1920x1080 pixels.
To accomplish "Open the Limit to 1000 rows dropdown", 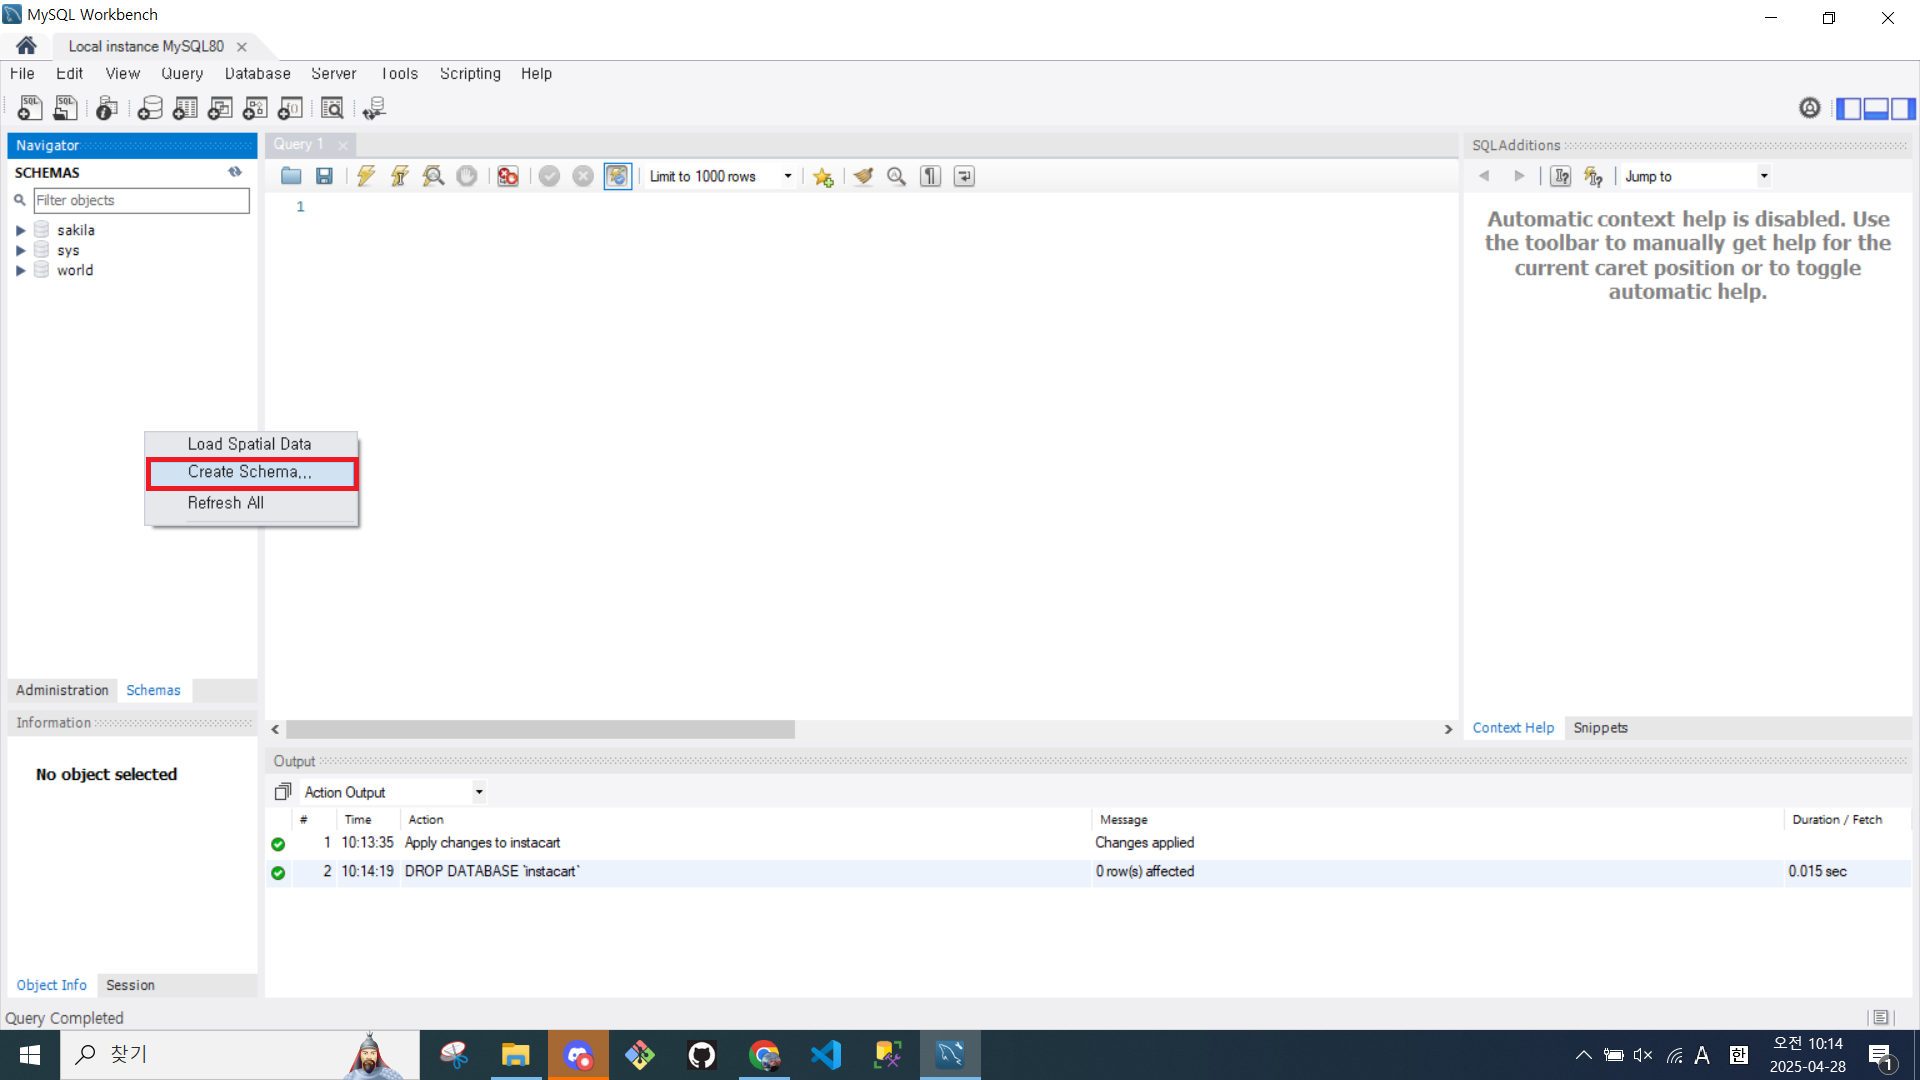I will pyautogui.click(x=788, y=176).
